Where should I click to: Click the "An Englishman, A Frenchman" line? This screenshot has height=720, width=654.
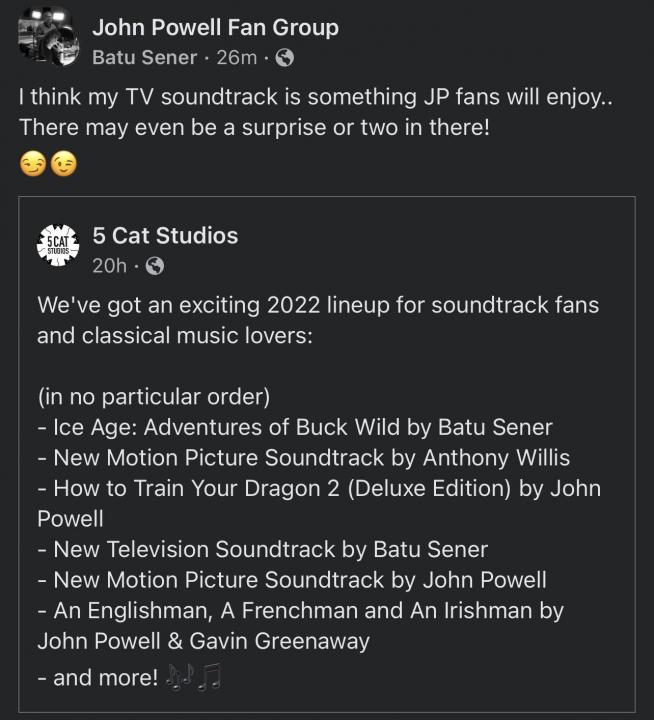click(300, 610)
